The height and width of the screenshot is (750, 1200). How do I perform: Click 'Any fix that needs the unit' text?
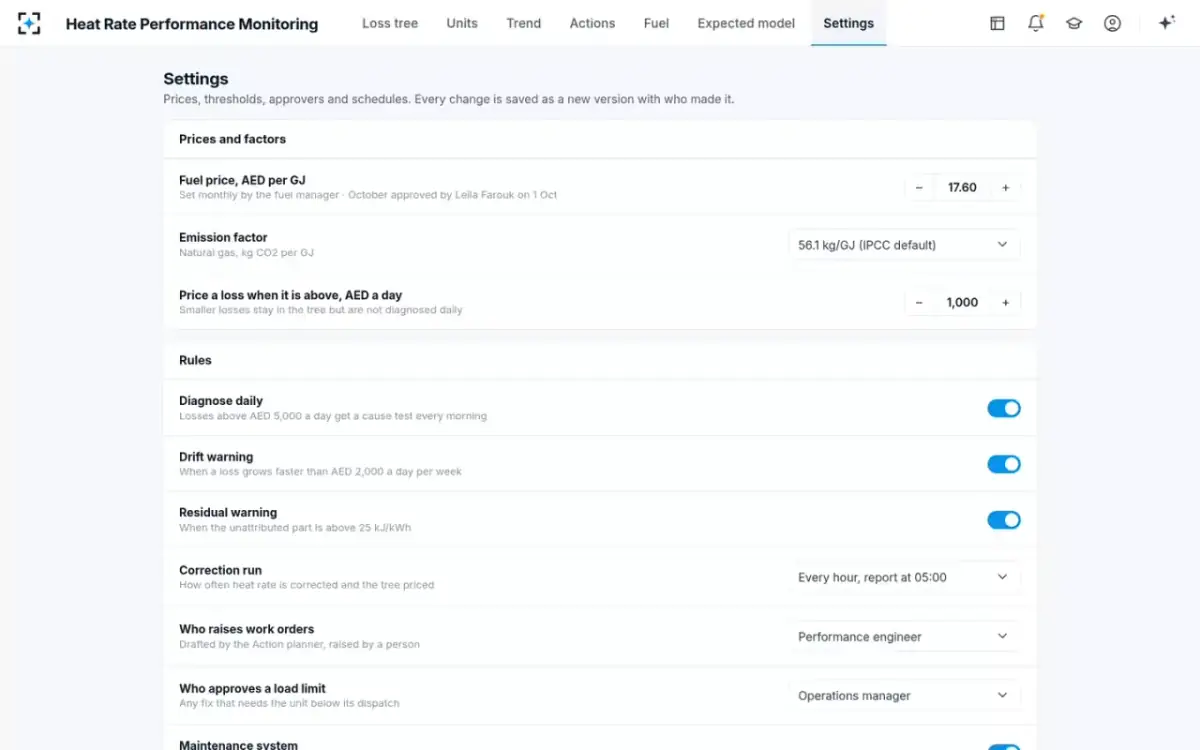tap(289, 704)
